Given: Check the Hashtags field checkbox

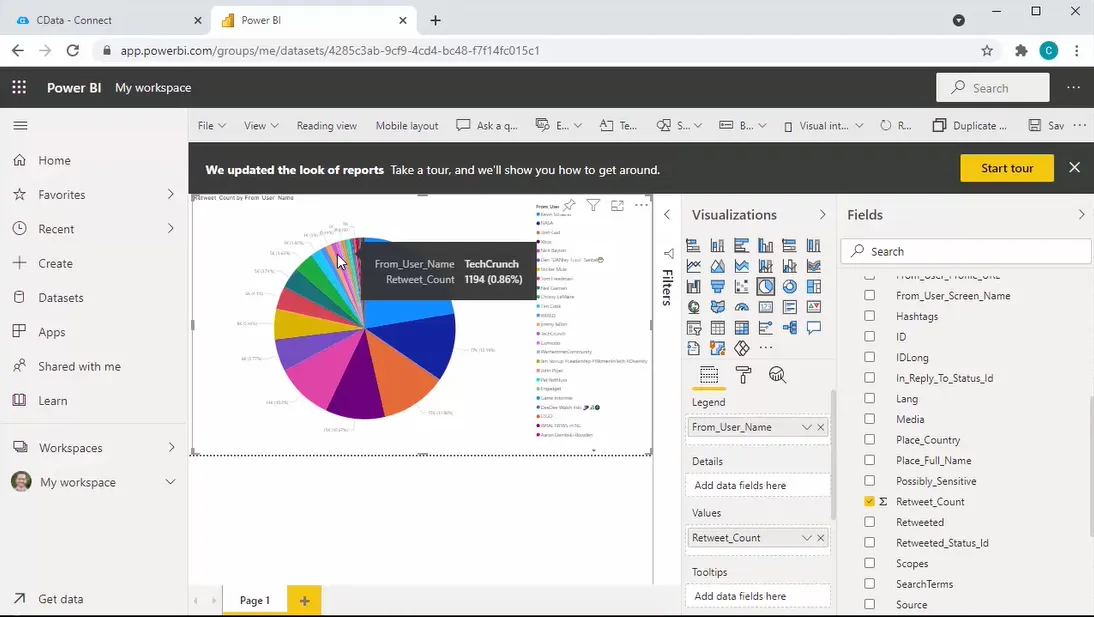Looking at the screenshot, I should 868,316.
